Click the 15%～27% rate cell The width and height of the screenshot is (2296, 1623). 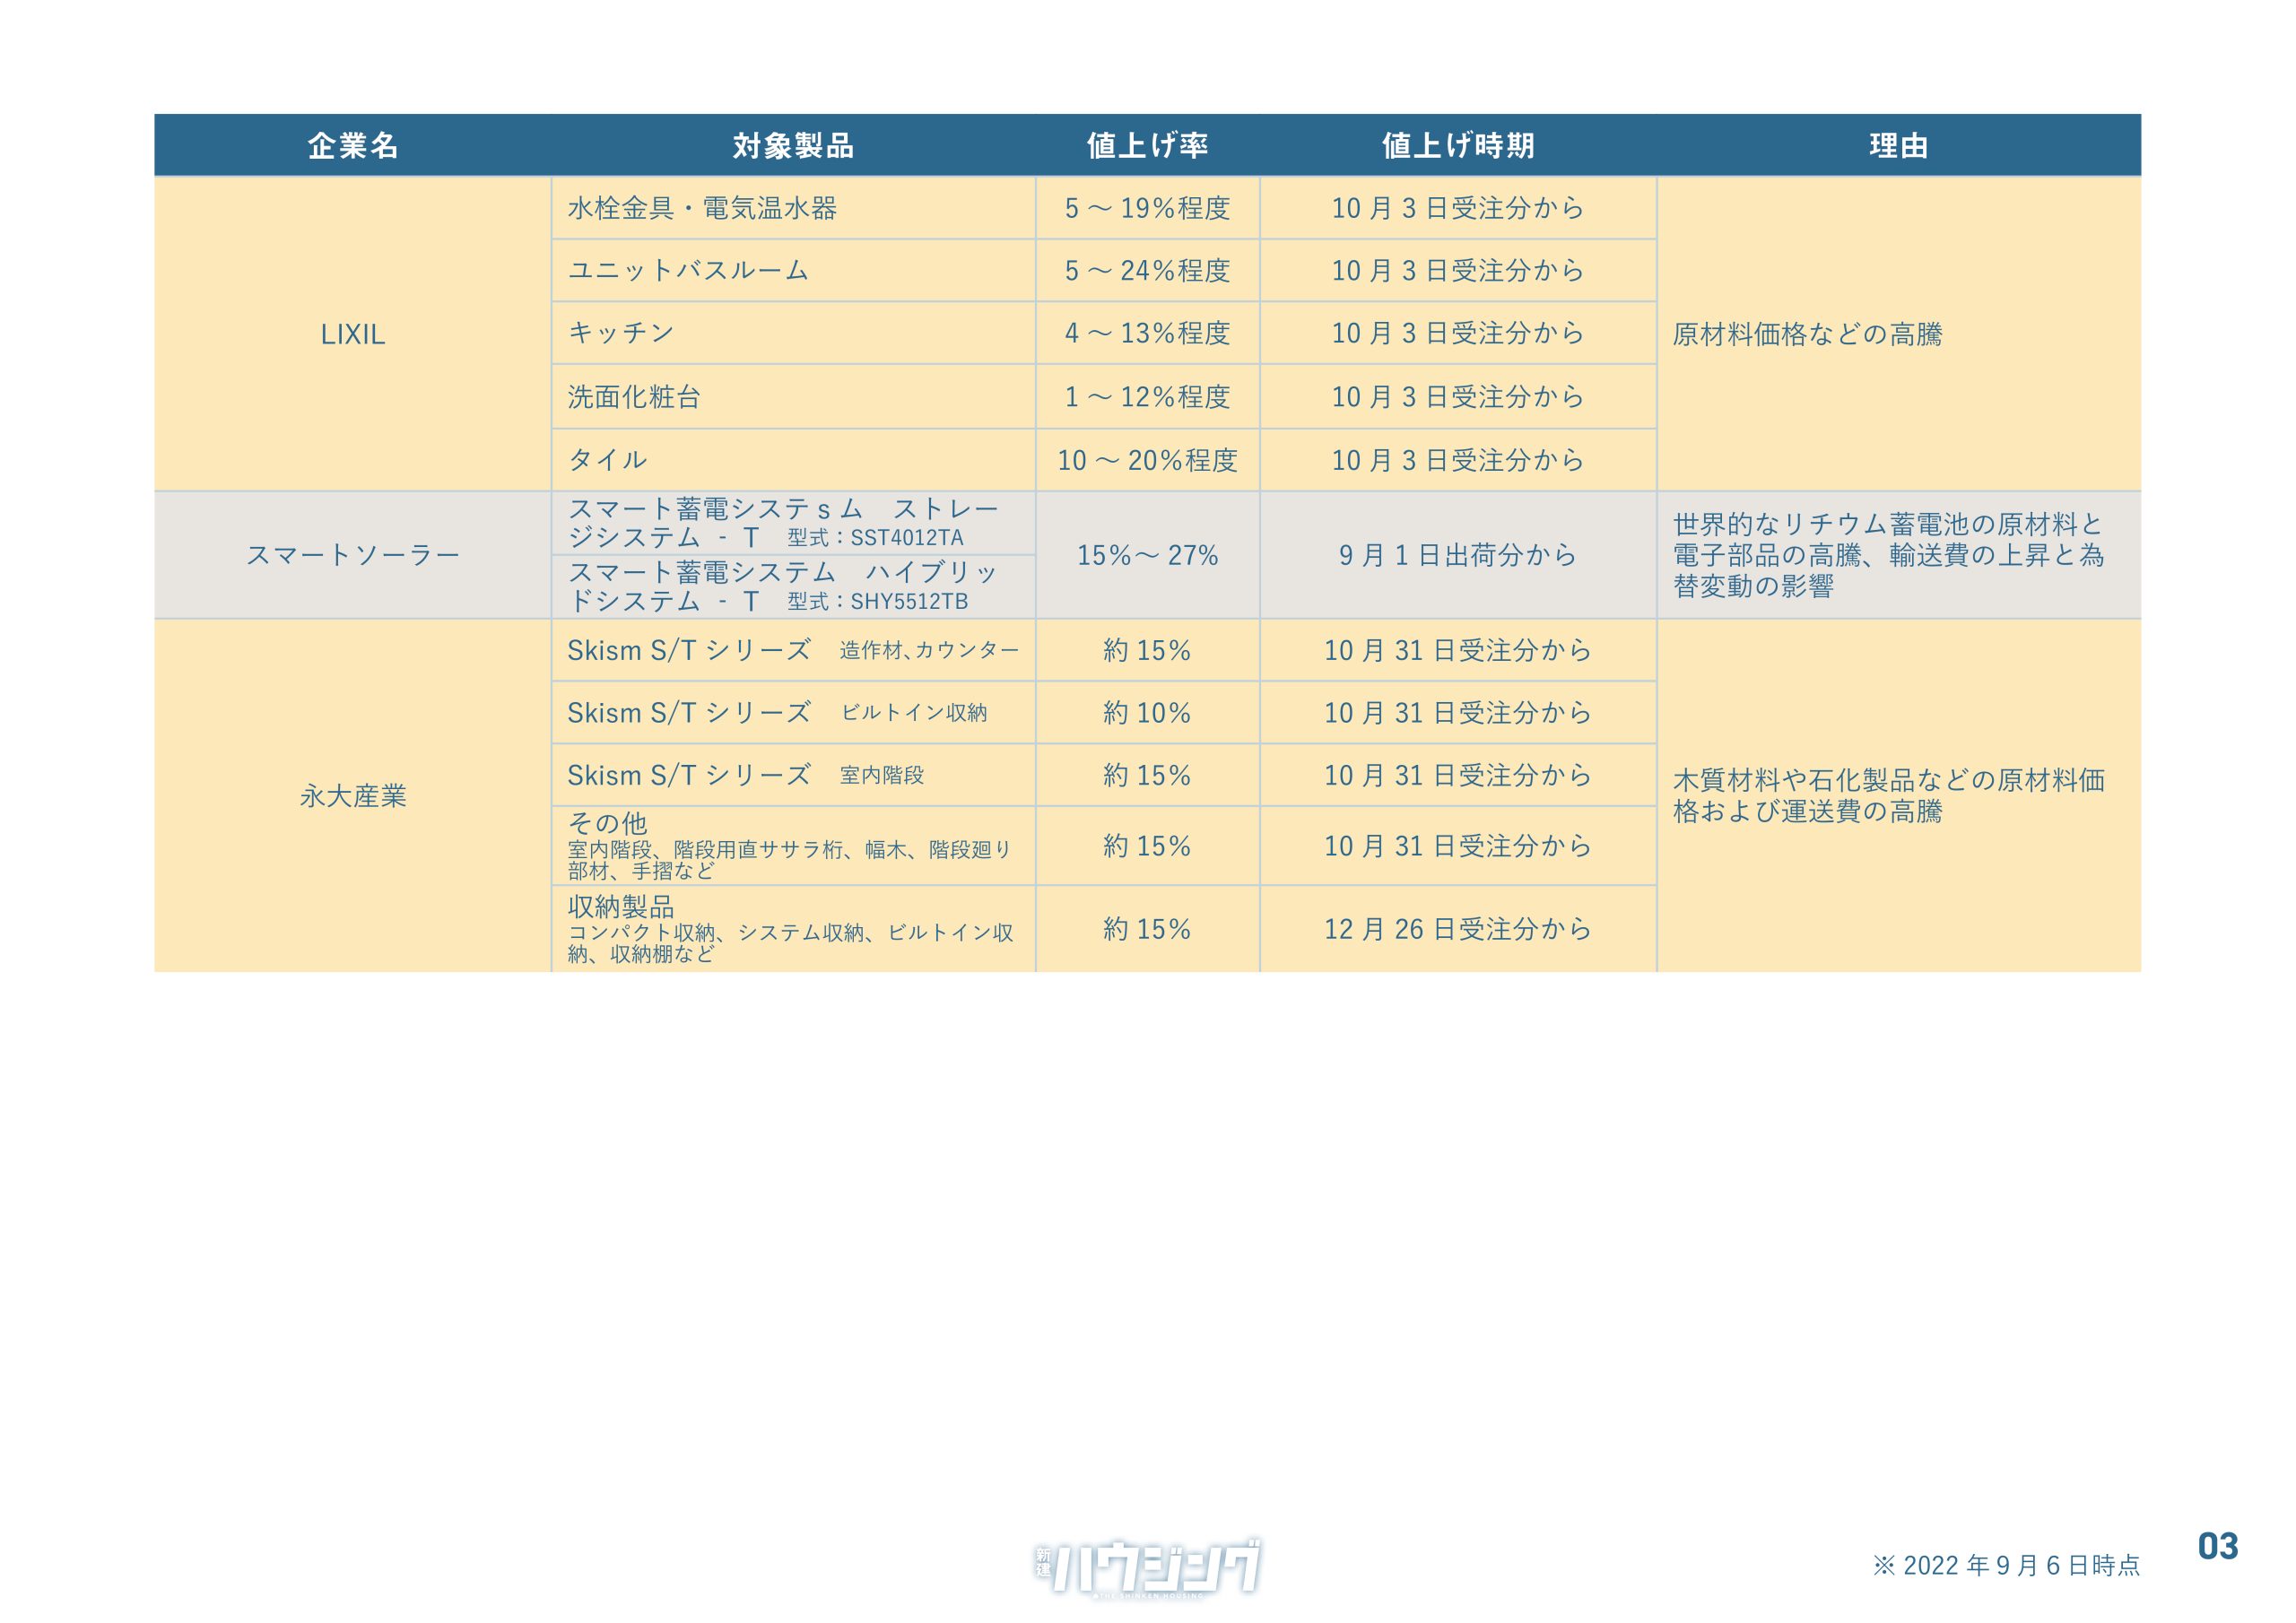point(1147,555)
